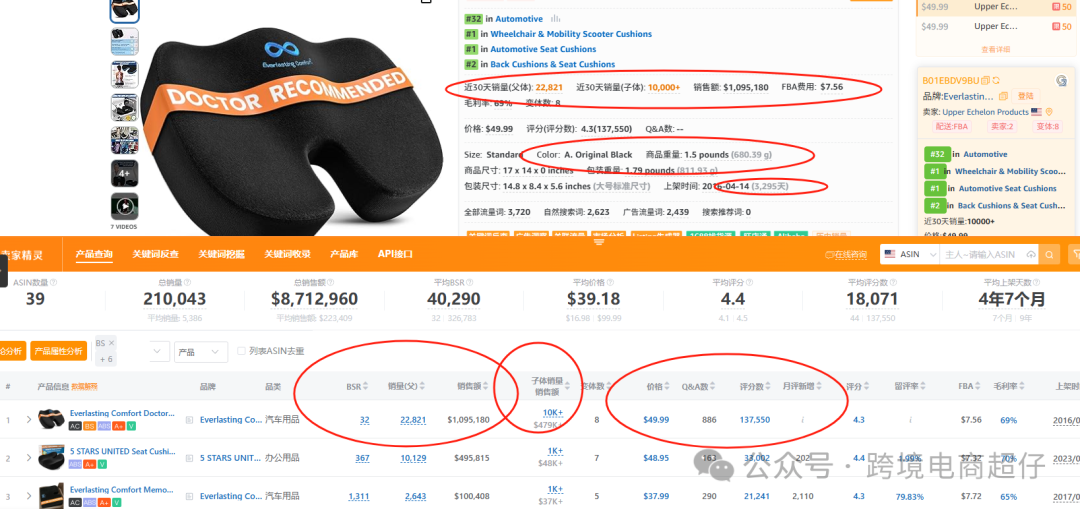Click the help icon beside 平均上架天数
This screenshot has height=509, width=1080.
point(1035,282)
